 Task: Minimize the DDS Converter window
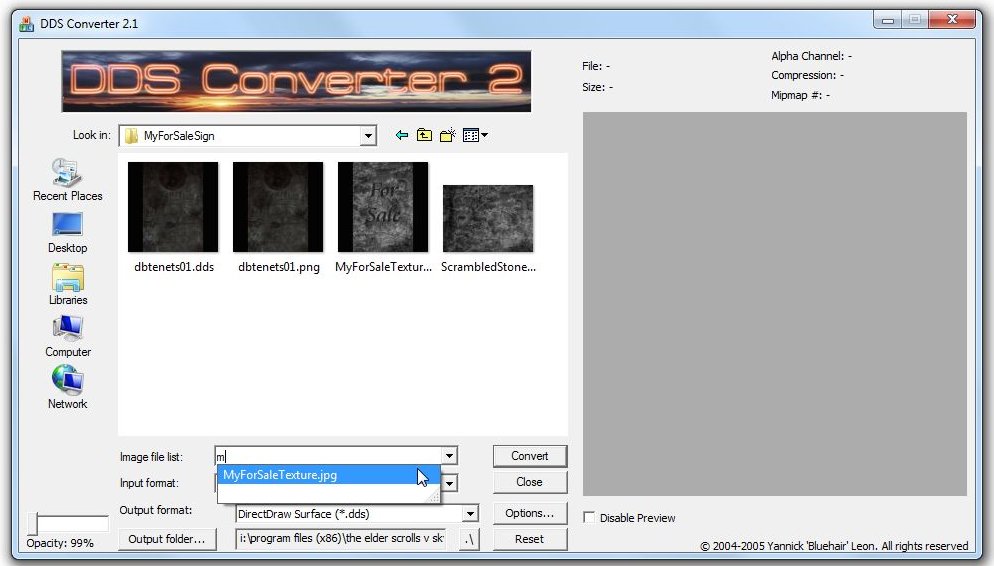[888, 20]
